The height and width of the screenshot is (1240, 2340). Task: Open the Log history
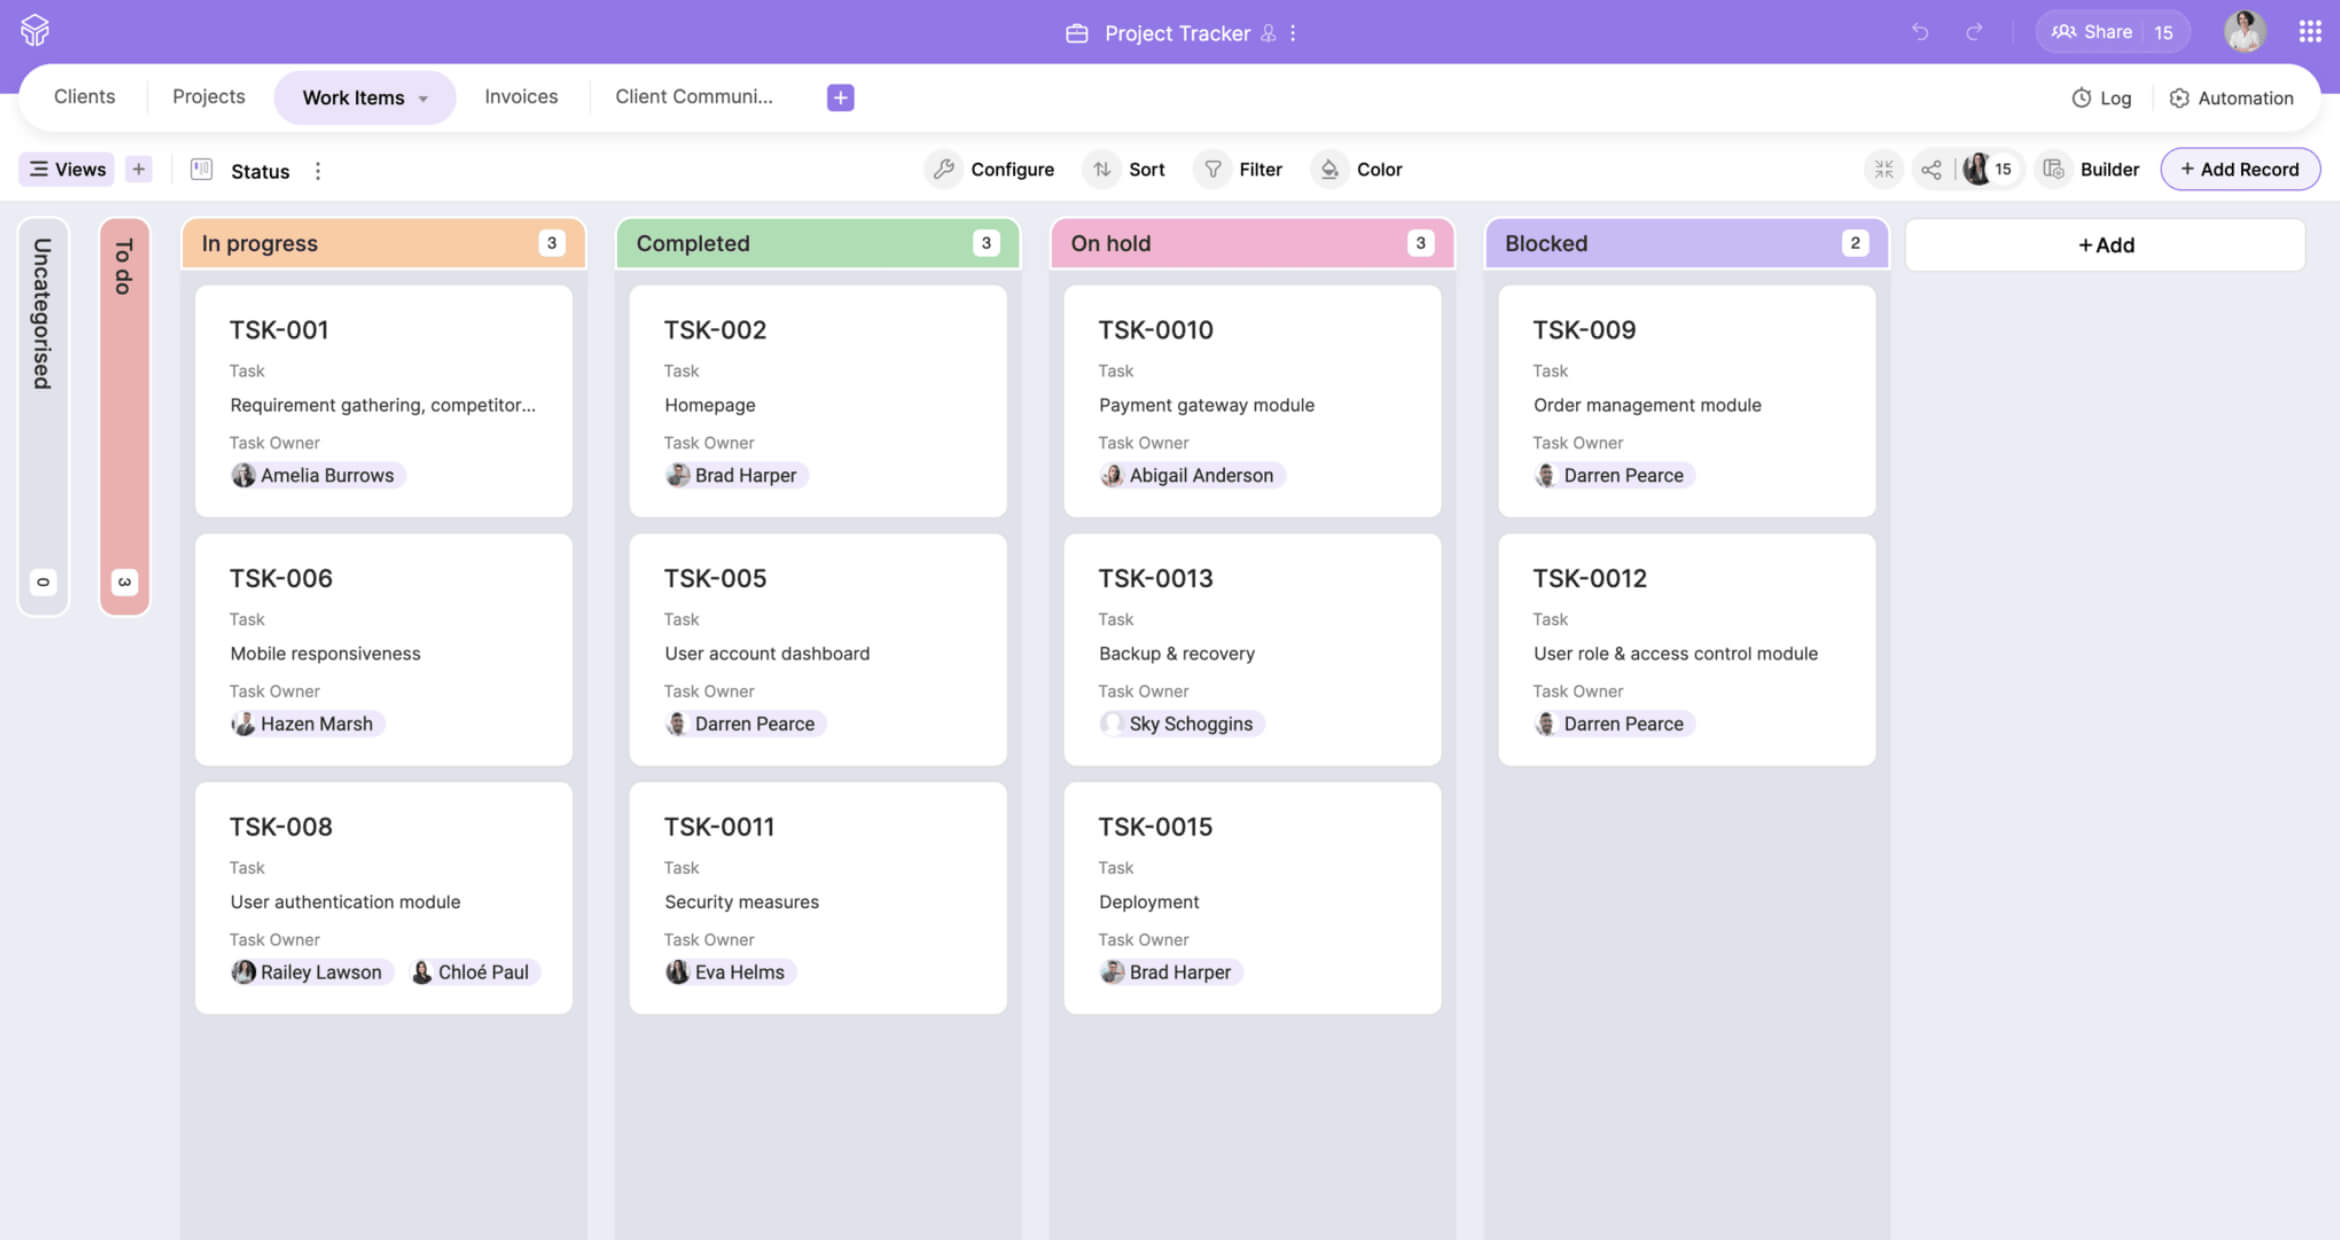(x=2102, y=98)
